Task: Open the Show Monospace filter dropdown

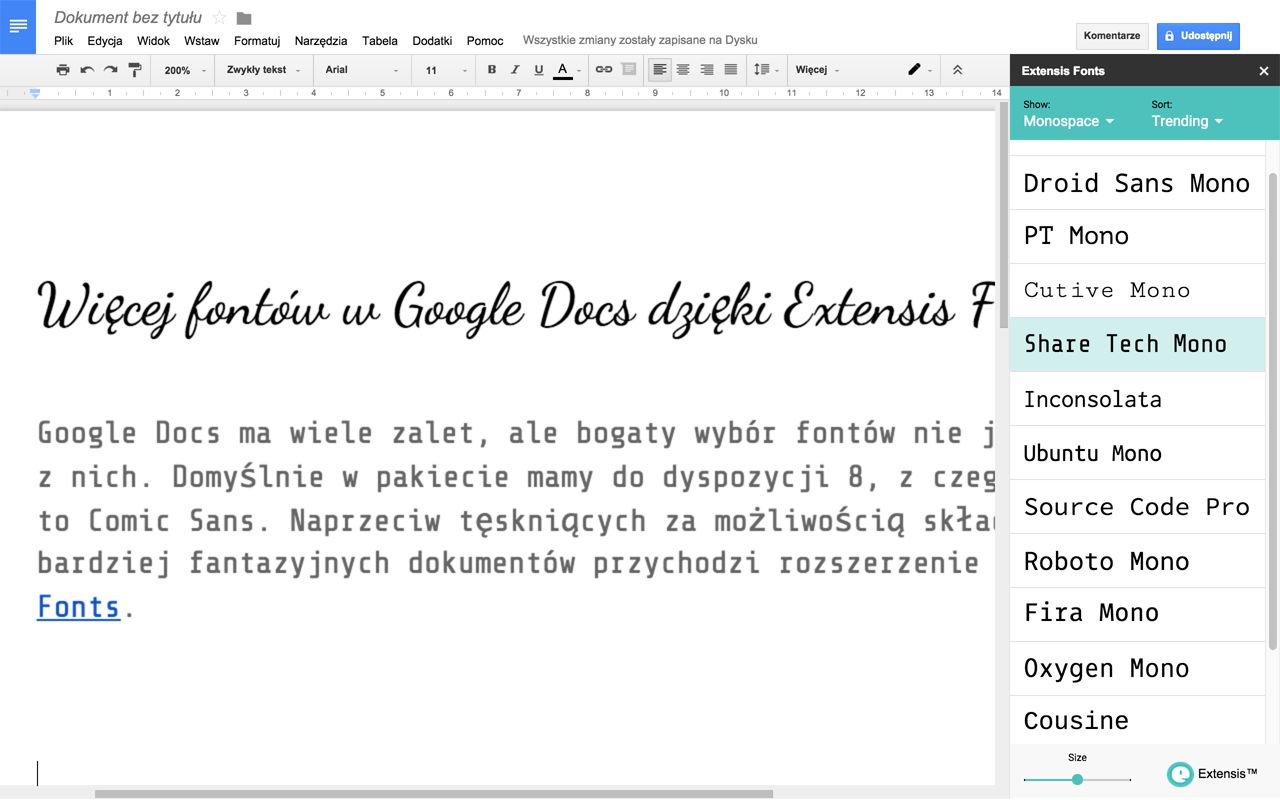Action: pos(1068,121)
